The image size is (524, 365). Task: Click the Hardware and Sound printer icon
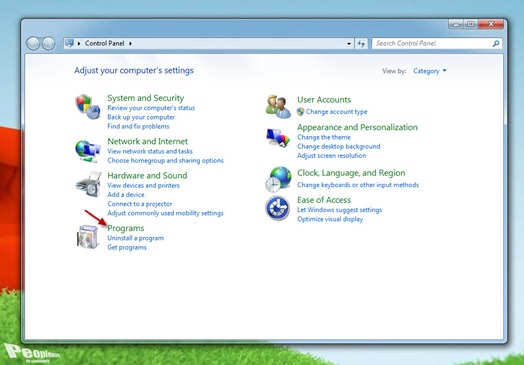[x=88, y=184]
